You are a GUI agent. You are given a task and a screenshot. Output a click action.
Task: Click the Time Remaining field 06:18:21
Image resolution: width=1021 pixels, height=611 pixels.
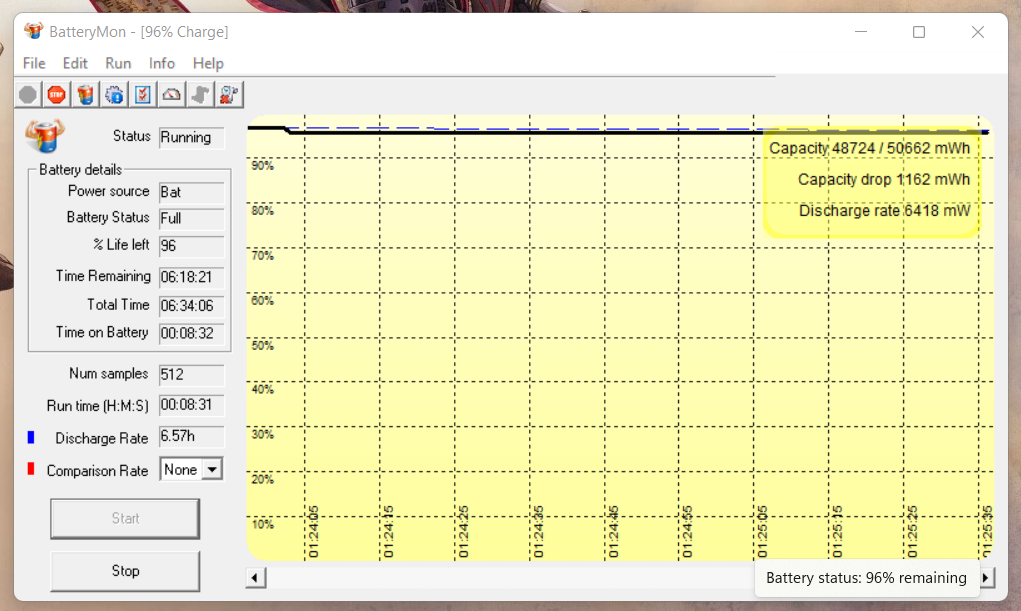click(191, 277)
